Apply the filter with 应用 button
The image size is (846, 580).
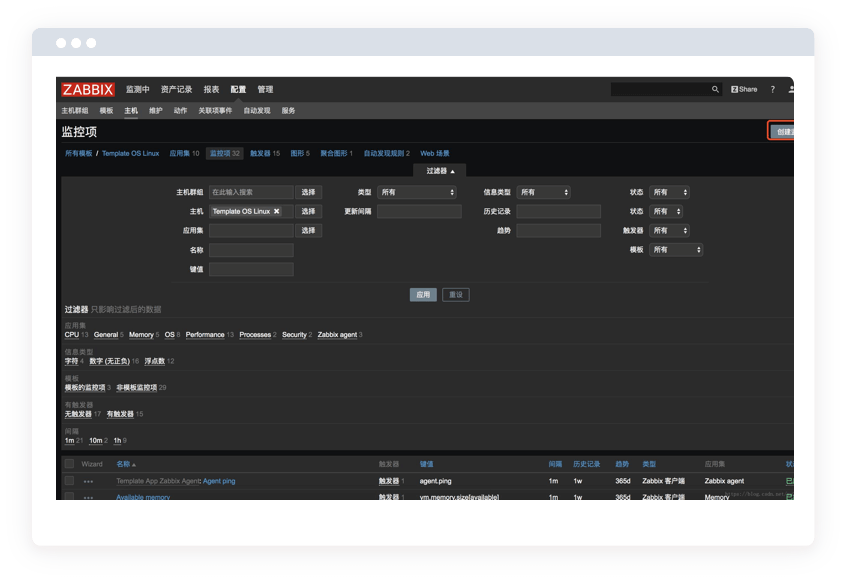pyautogui.click(x=423, y=295)
